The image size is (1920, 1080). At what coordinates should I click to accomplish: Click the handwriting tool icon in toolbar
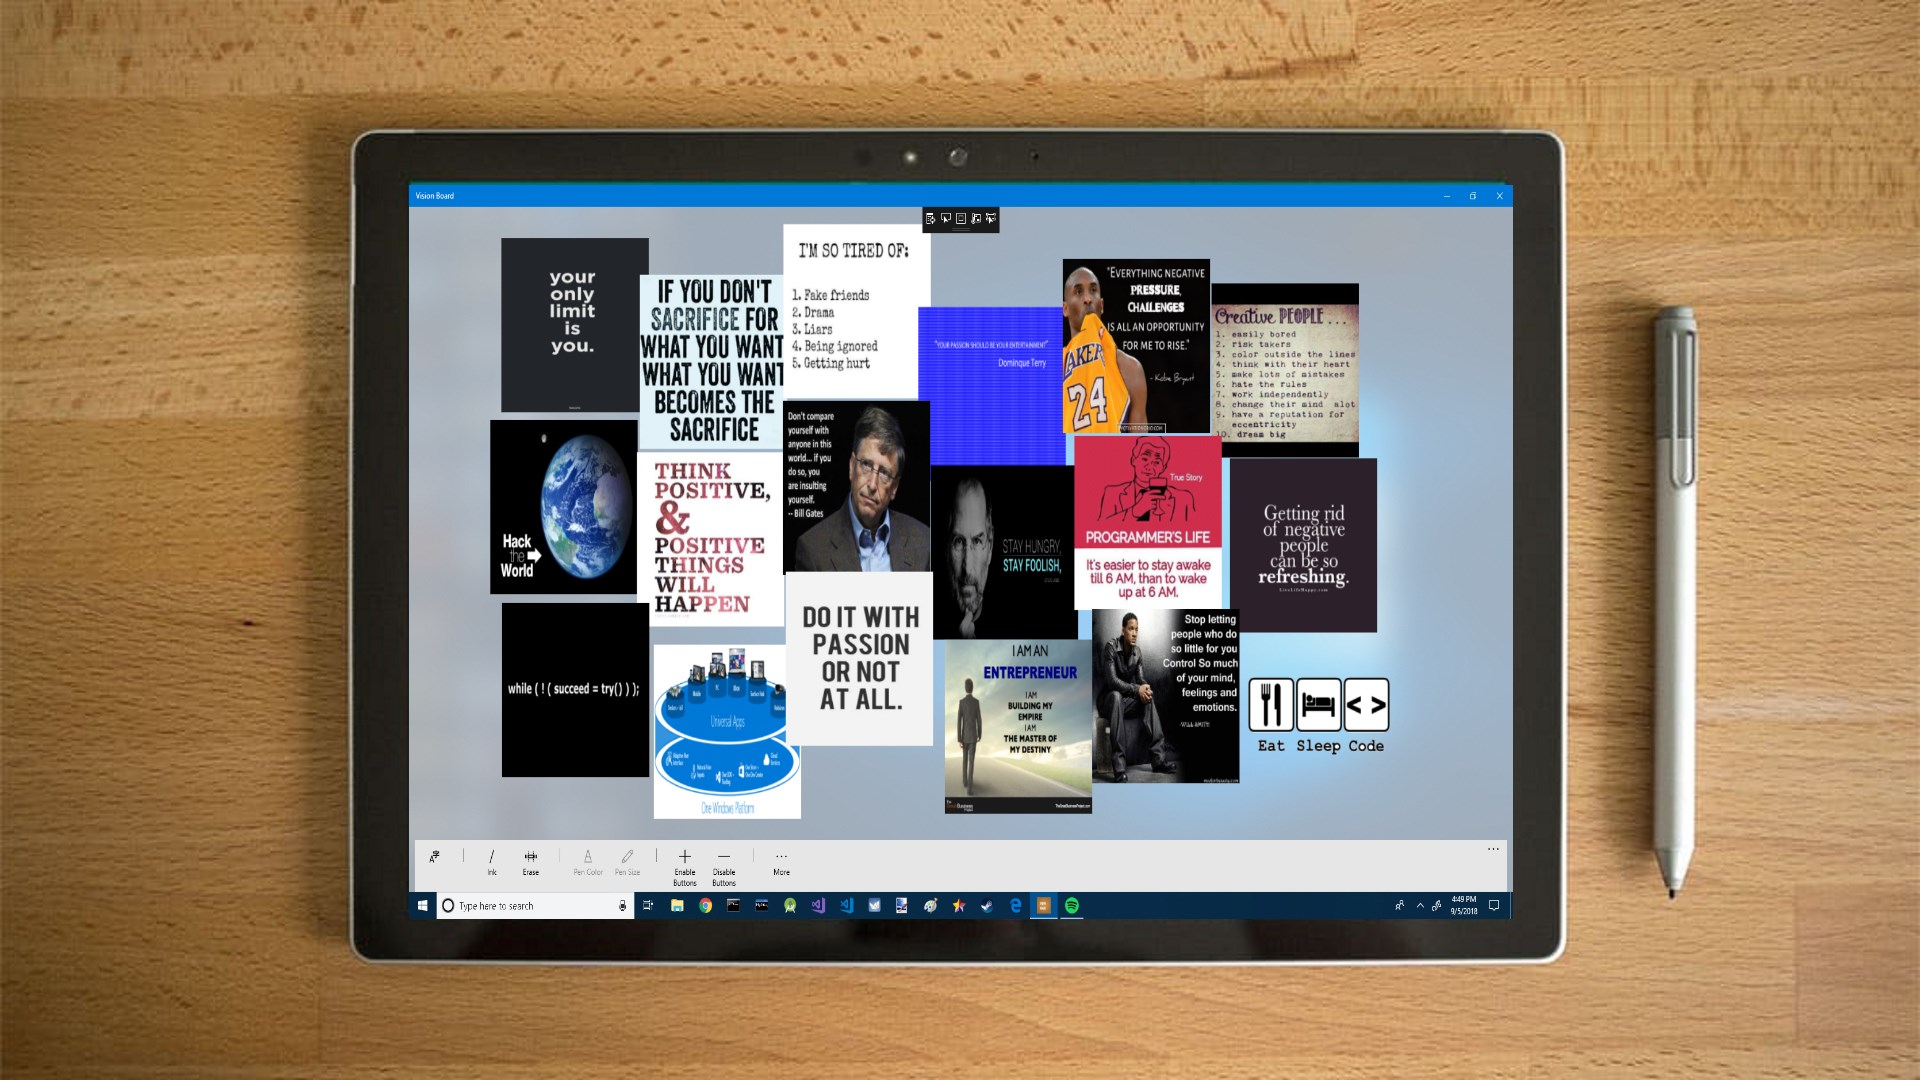(434, 857)
